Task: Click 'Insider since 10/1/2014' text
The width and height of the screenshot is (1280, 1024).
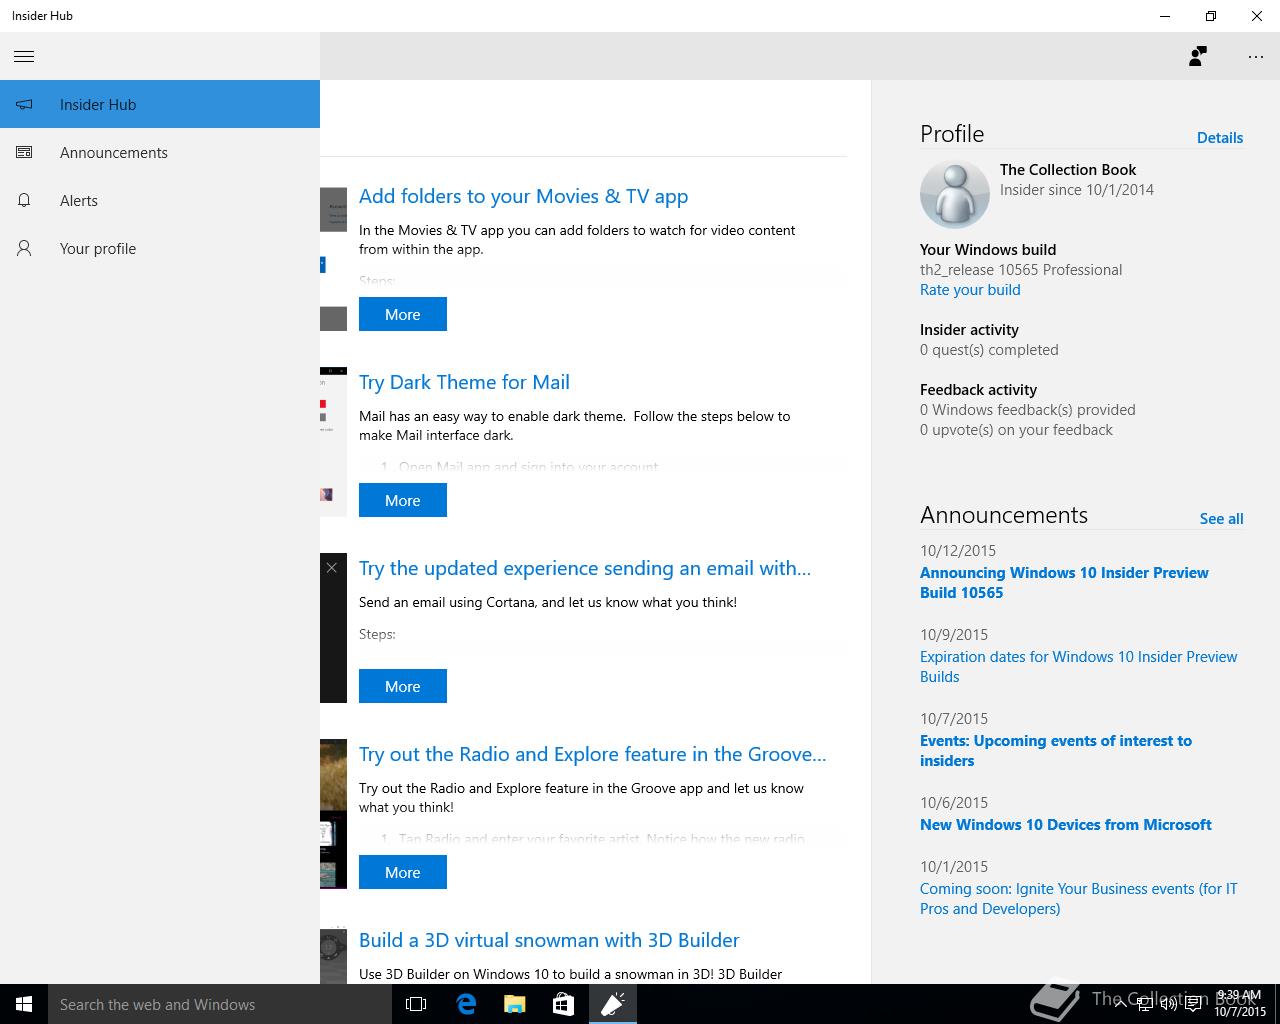Action: (1077, 190)
